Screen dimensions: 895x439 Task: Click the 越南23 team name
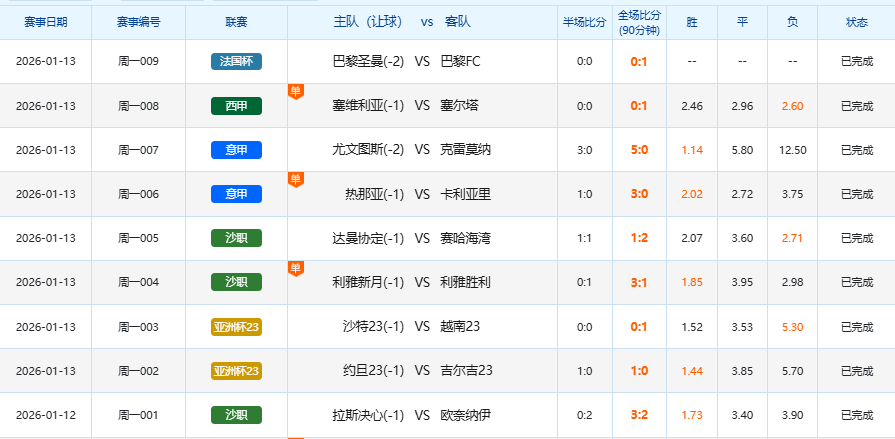tap(460, 326)
